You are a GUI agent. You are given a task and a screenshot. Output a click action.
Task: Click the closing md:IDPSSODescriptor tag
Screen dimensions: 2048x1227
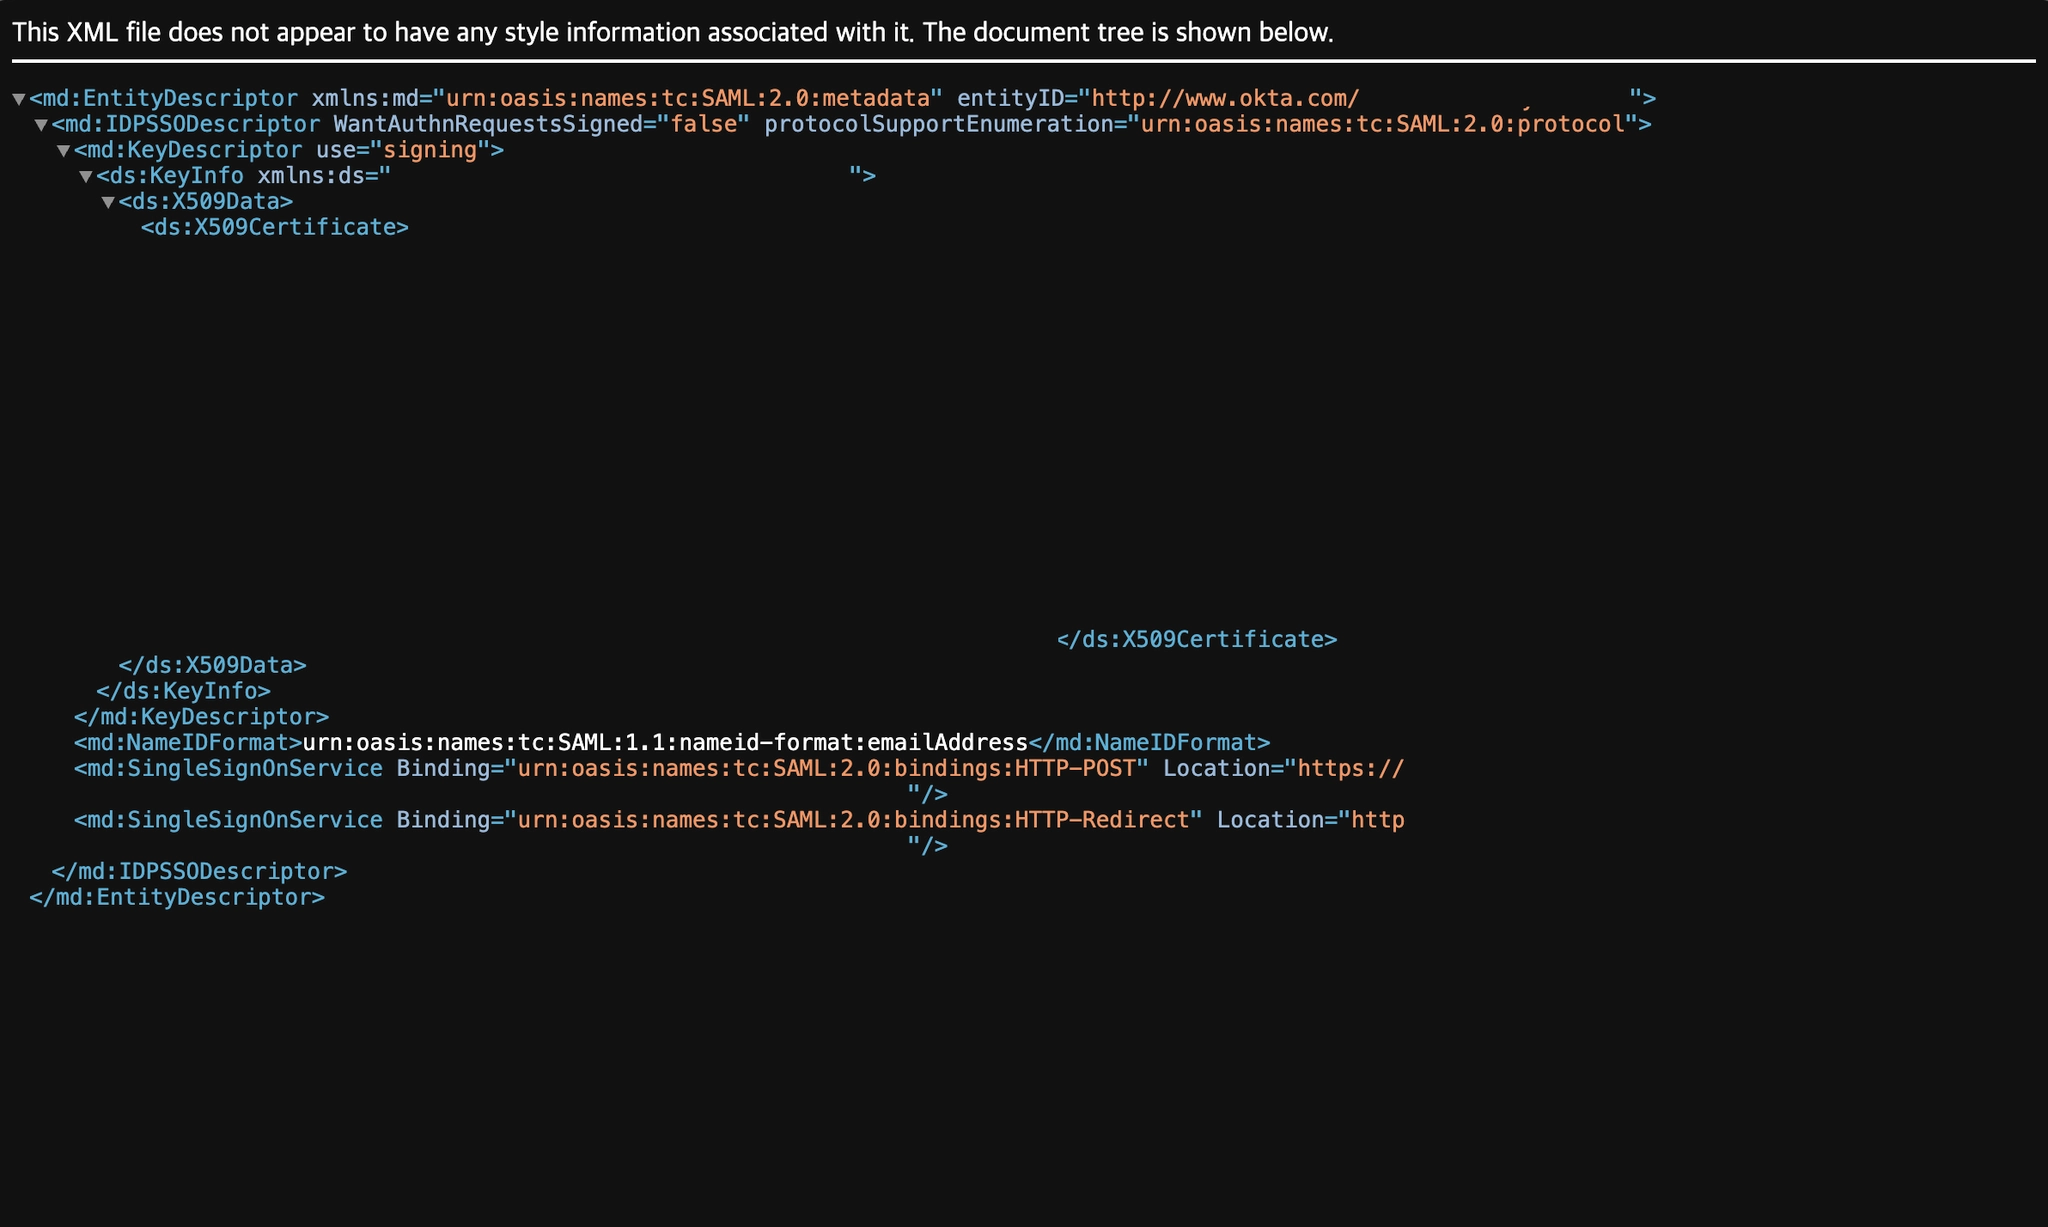pos(199,871)
